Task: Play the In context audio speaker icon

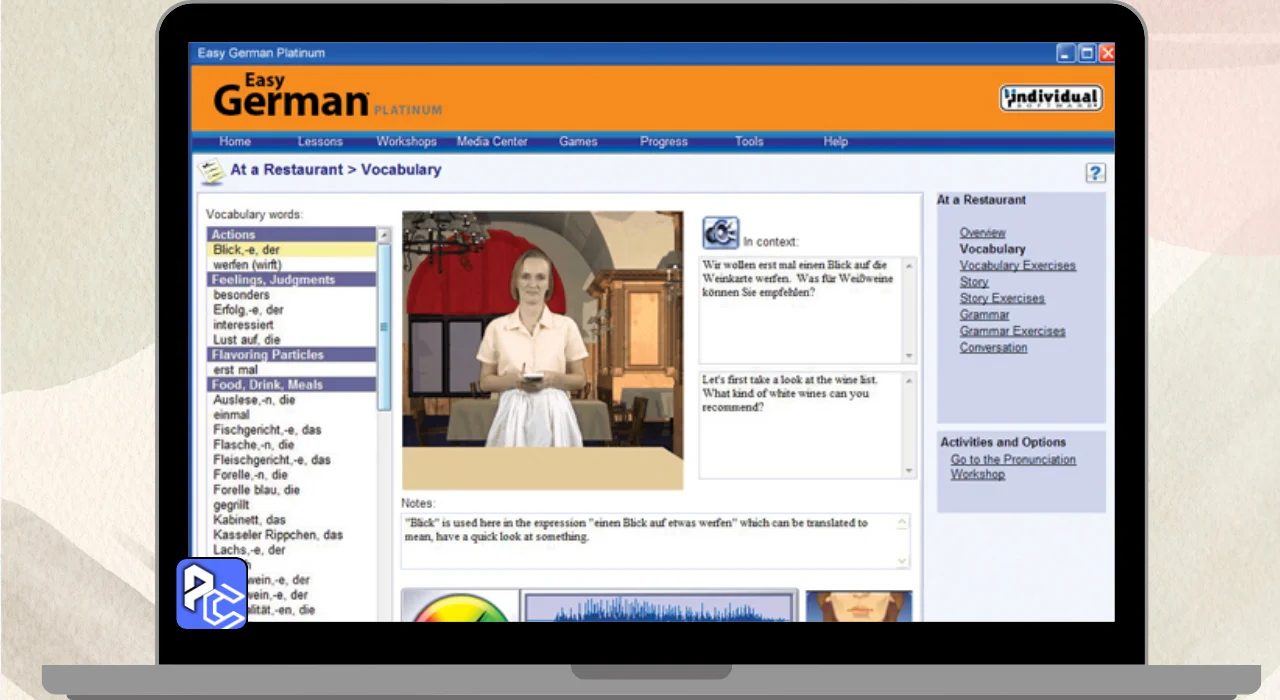Action: [x=720, y=232]
